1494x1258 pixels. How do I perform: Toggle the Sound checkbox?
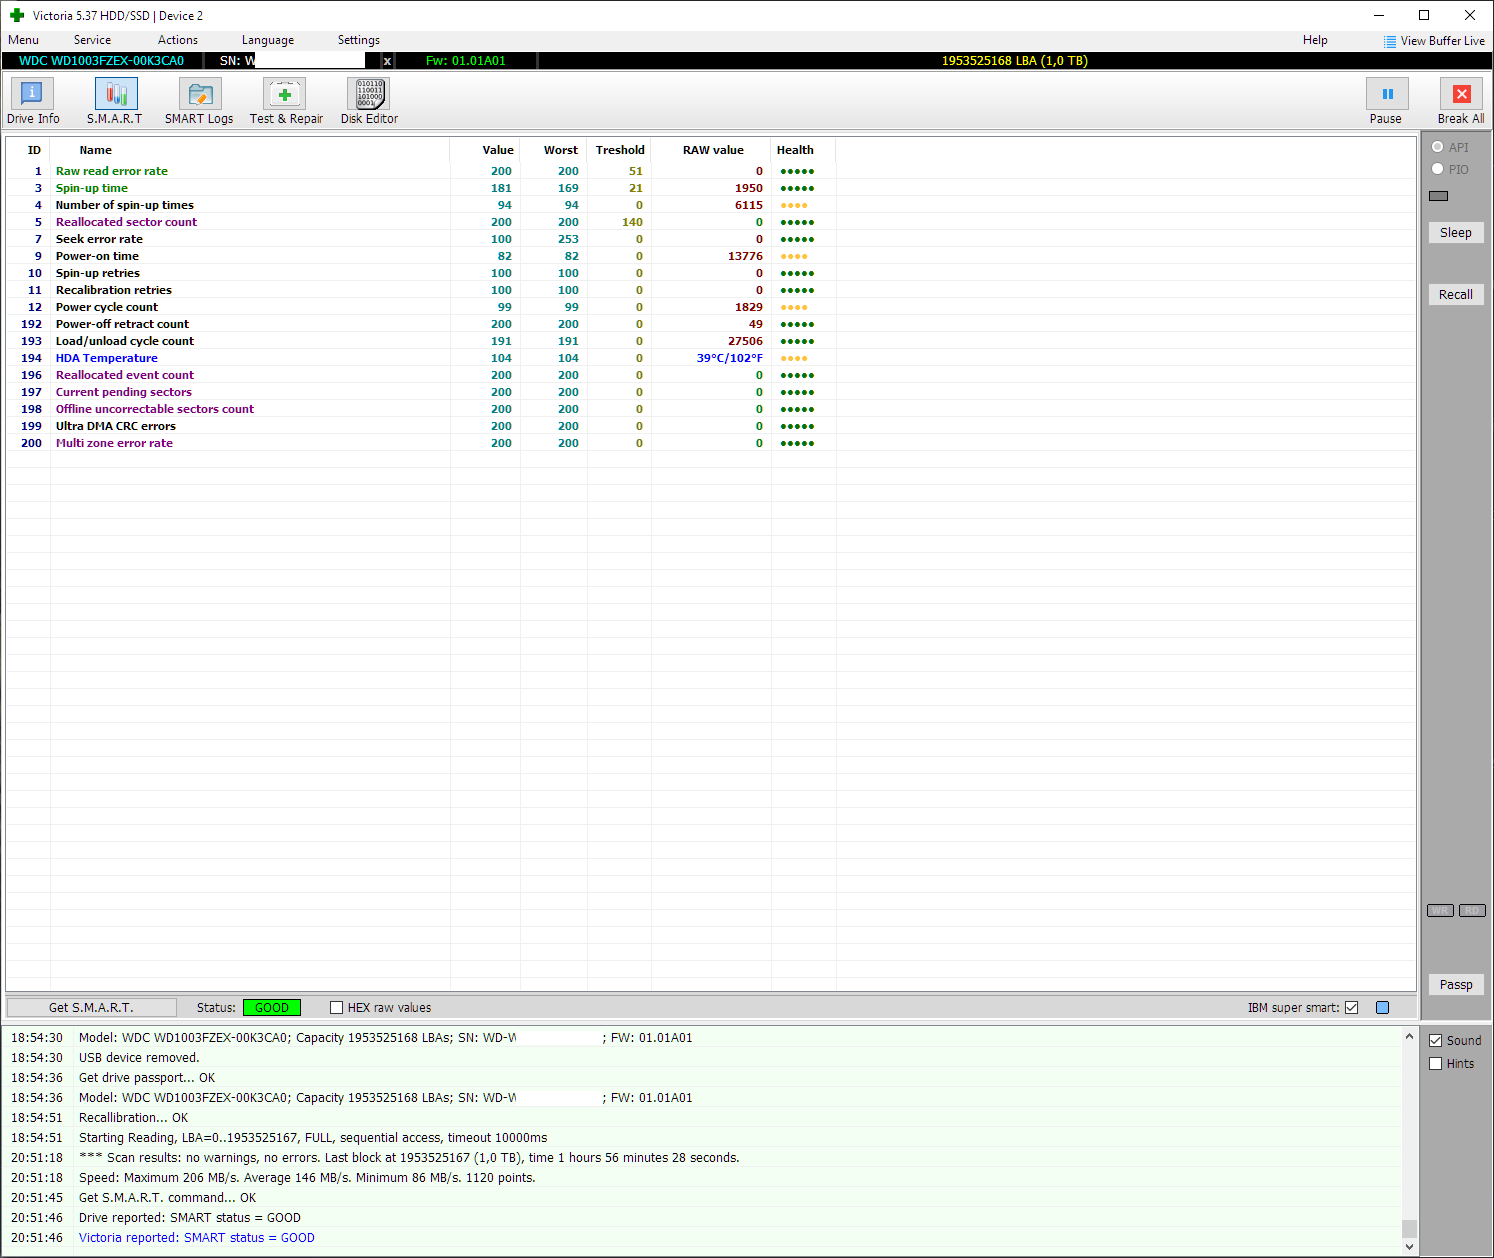click(x=1436, y=1041)
